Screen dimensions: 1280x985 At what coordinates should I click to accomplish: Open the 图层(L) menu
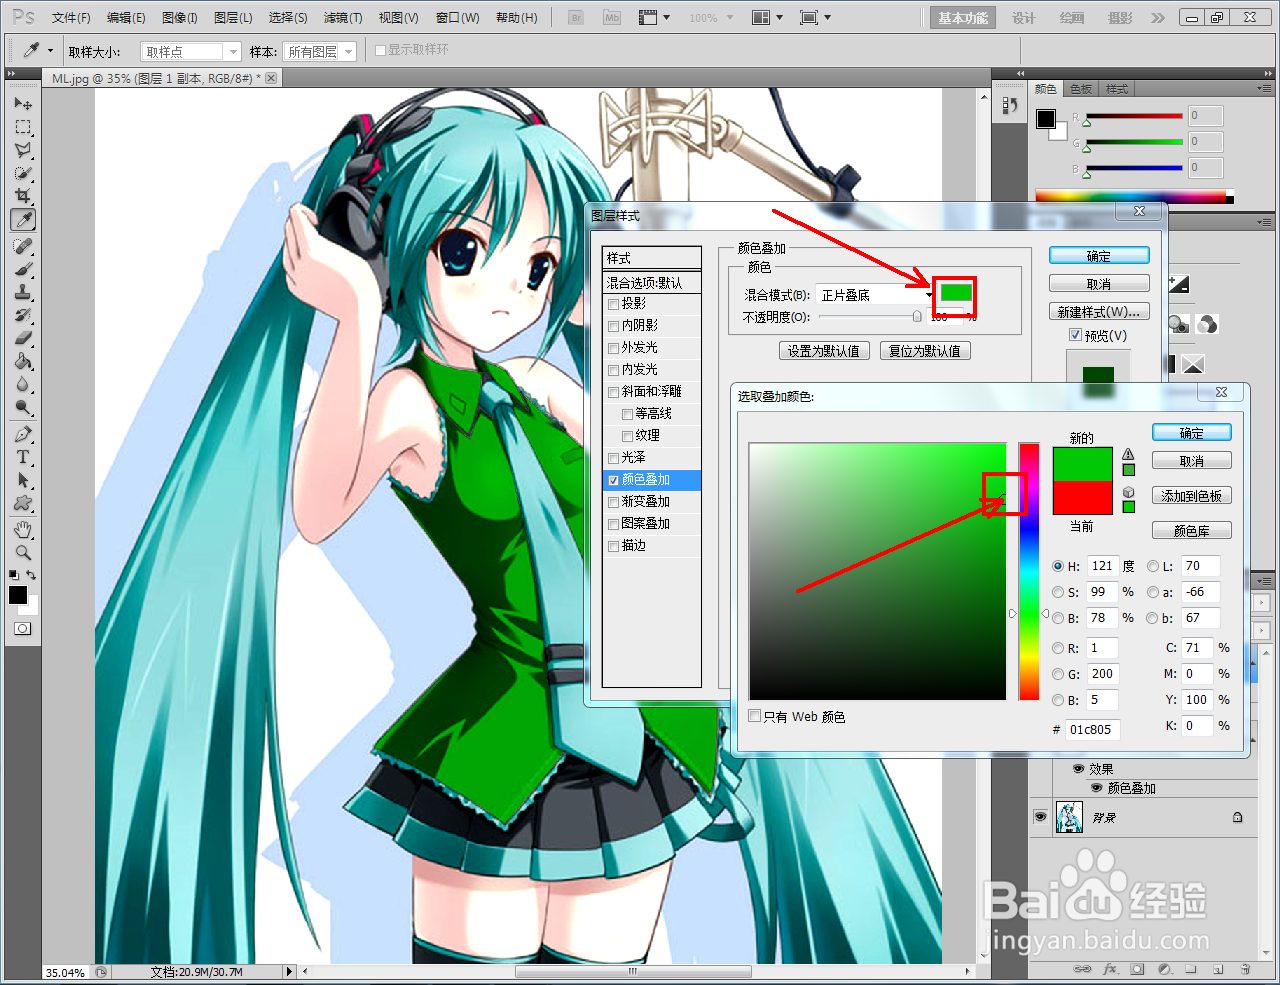233,18
